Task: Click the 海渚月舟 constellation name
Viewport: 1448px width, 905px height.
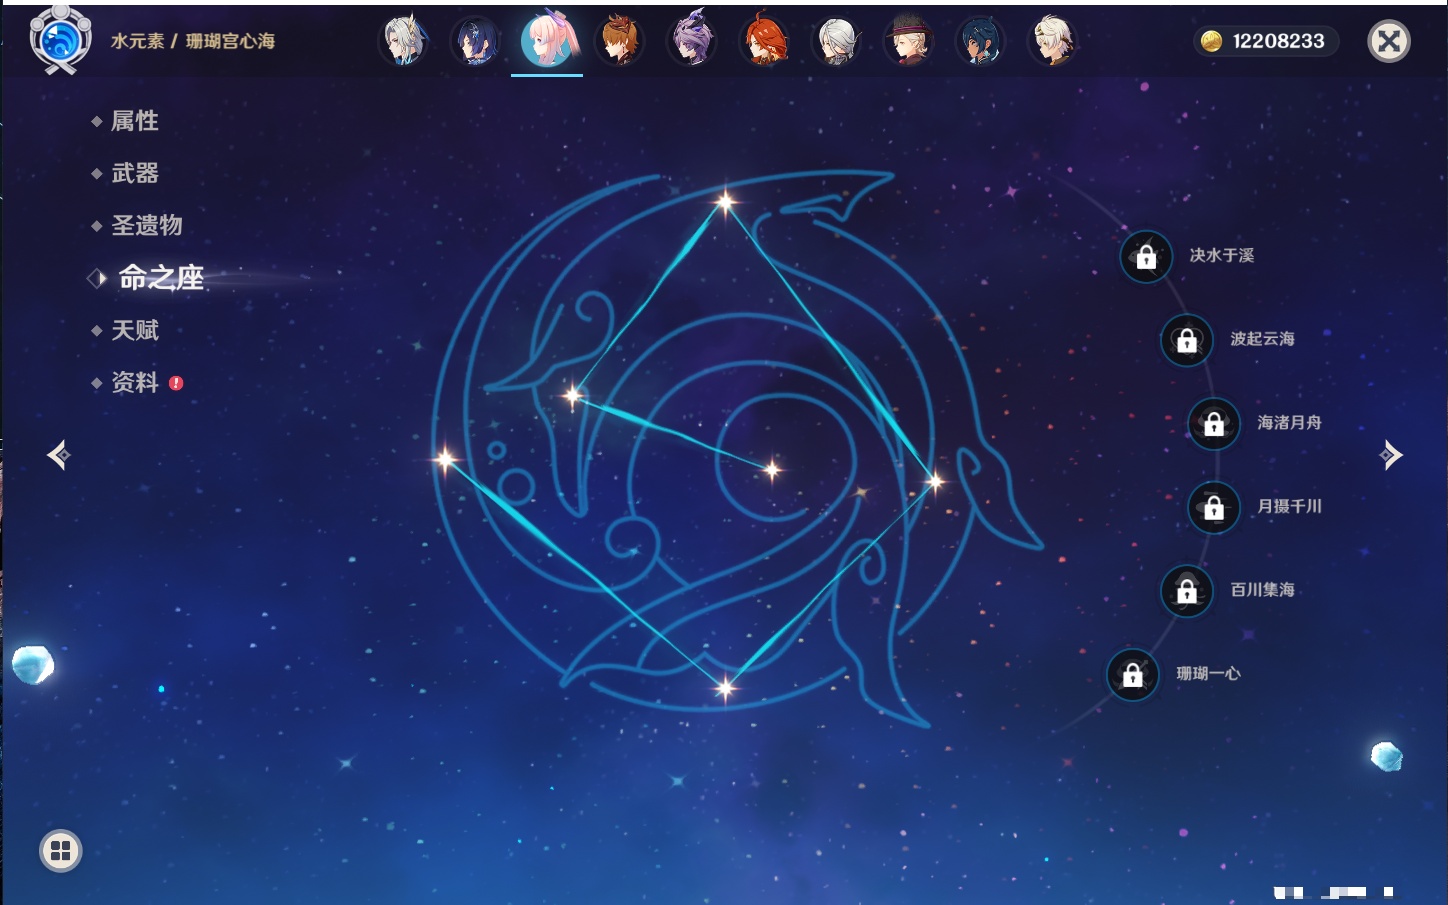Action: coord(1289,423)
